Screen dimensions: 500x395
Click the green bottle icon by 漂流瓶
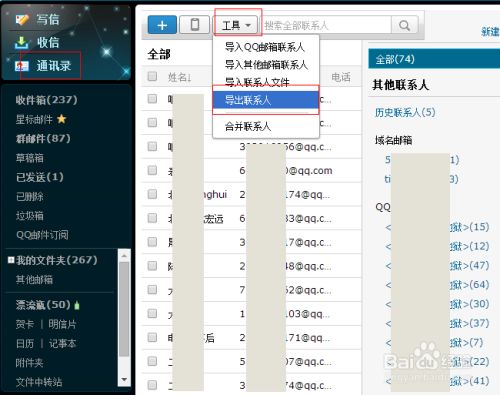[77, 305]
